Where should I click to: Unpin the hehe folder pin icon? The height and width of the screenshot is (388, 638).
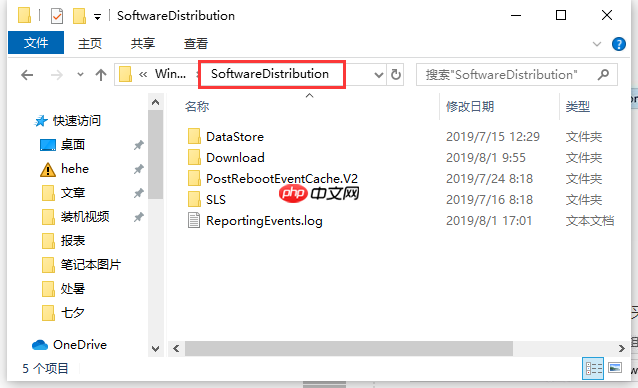[x=139, y=169]
